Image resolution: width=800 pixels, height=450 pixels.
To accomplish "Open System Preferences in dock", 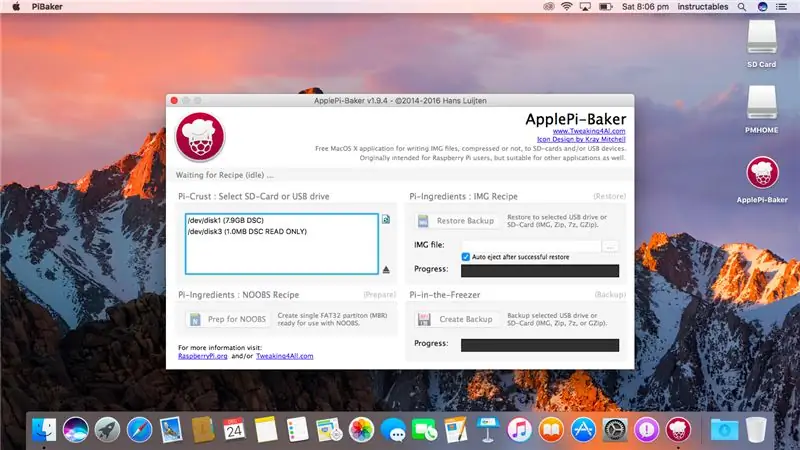I will pyautogui.click(x=615, y=430).
